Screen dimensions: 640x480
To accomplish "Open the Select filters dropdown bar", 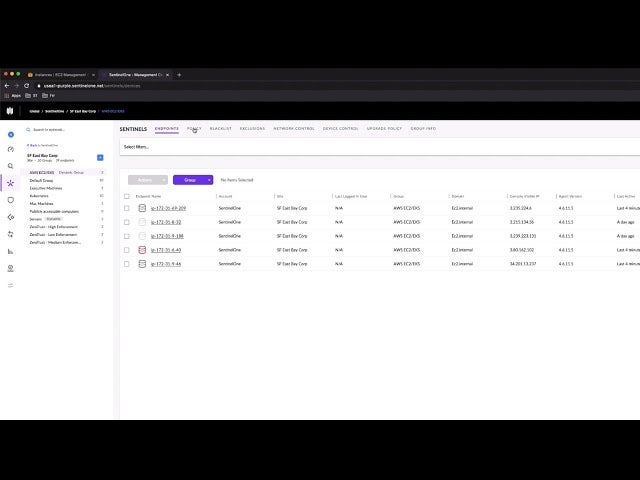I will coord(380,147).
